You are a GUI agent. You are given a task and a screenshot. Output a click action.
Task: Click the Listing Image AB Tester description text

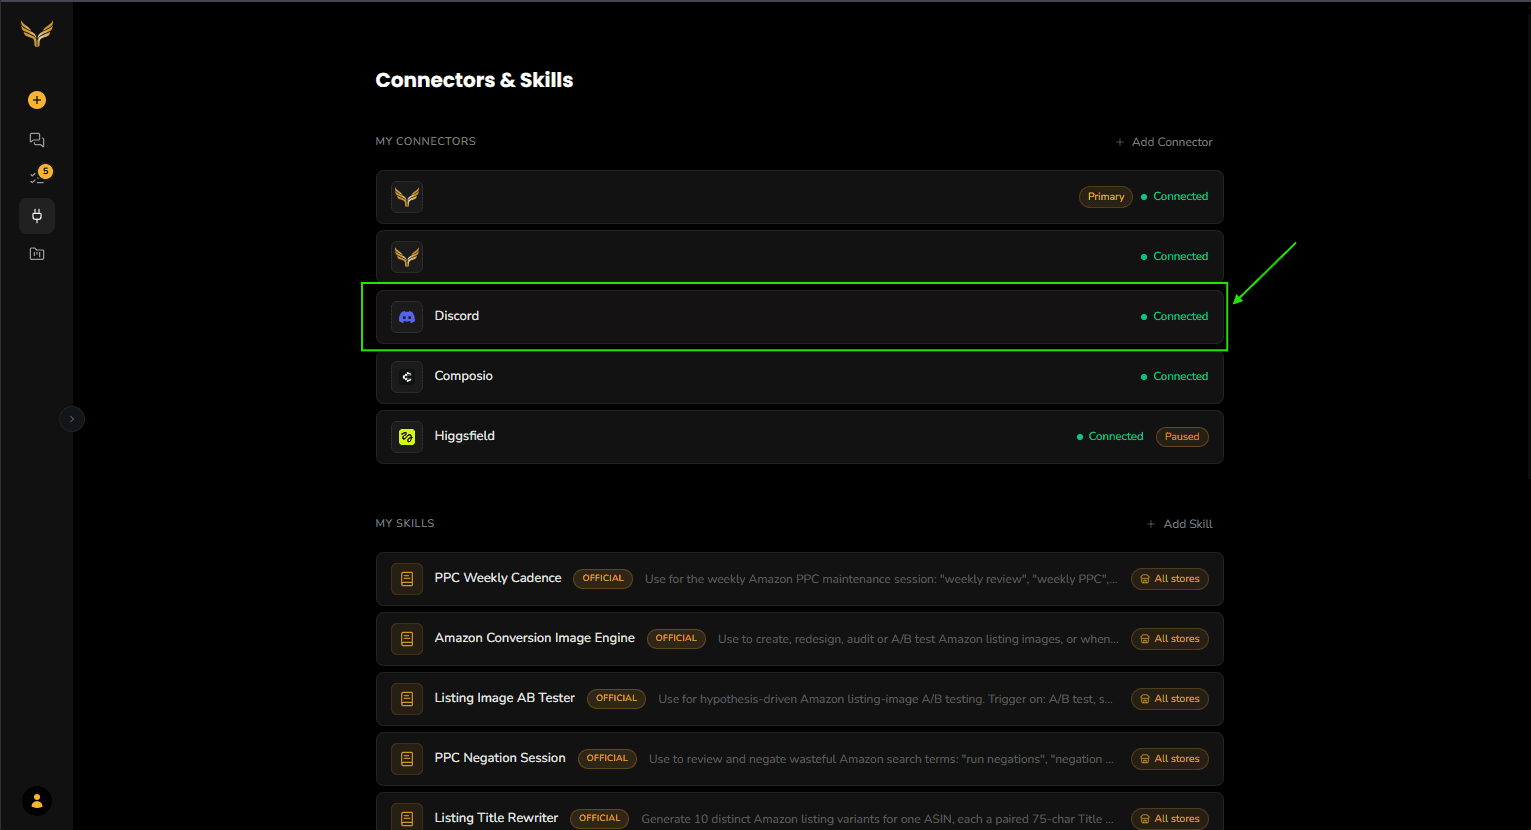tap(885, 699)
